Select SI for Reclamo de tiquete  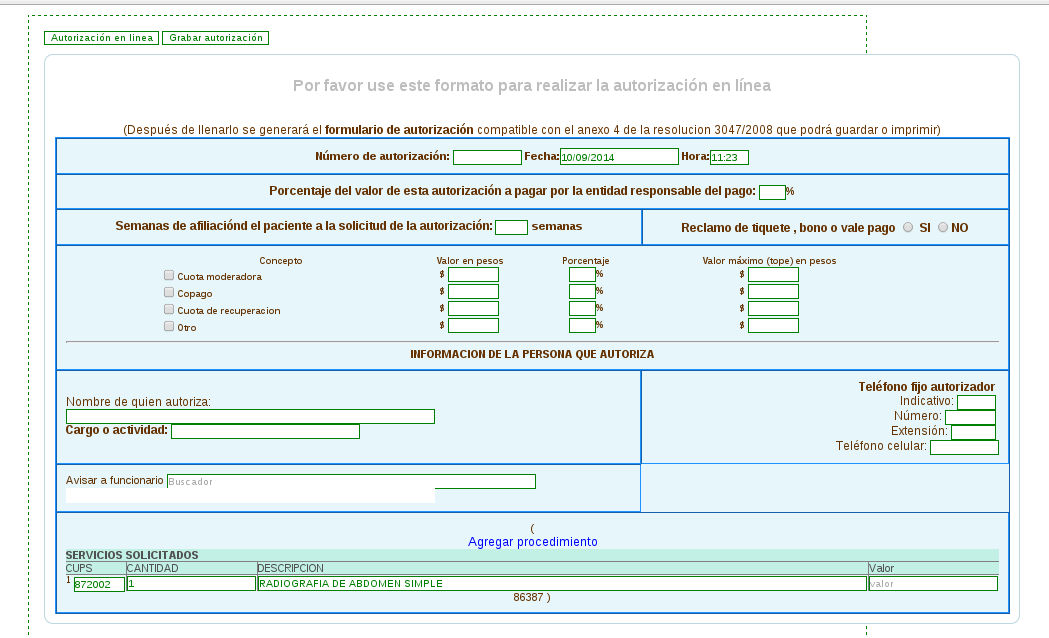click(x=908, y=227)
